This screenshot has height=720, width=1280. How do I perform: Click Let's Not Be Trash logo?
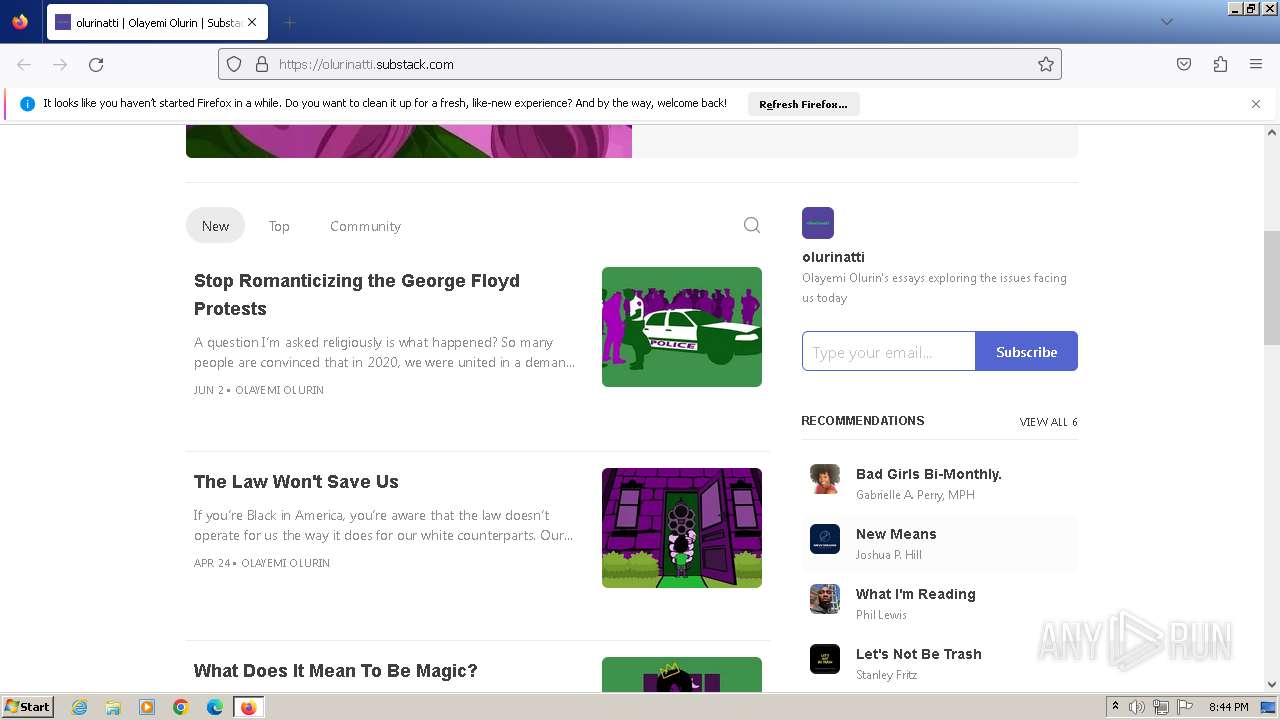825,659
